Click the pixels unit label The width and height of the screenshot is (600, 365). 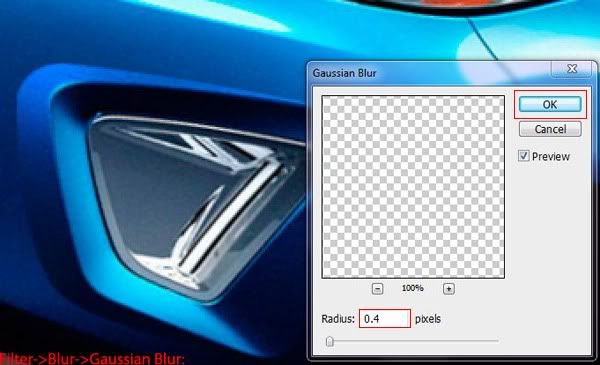pos(428,319)
